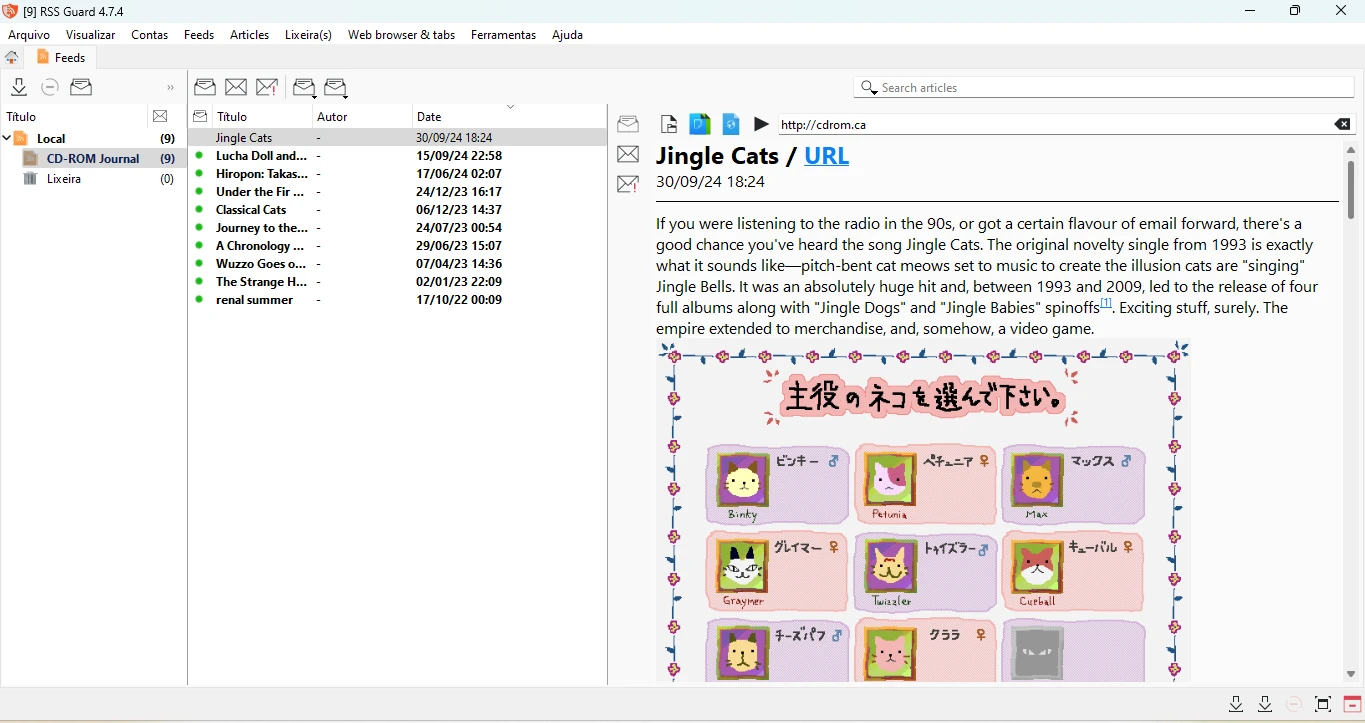The height and width of the screenshot is (723, 1365).
Task: Open the Ferramentas menu
Action: 504,34
